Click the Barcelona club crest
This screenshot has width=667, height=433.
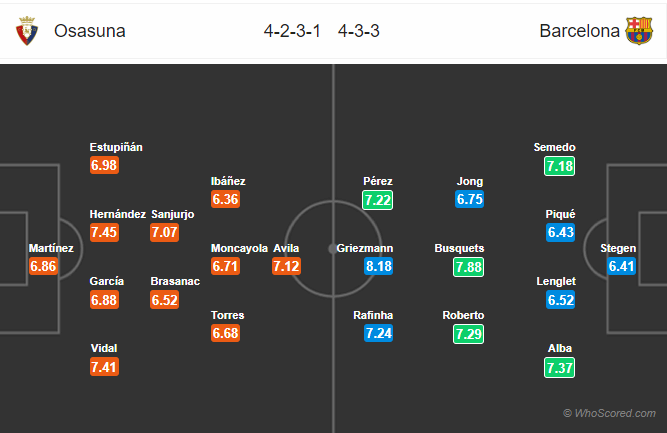pyautogui.click(x=638, y=31)
